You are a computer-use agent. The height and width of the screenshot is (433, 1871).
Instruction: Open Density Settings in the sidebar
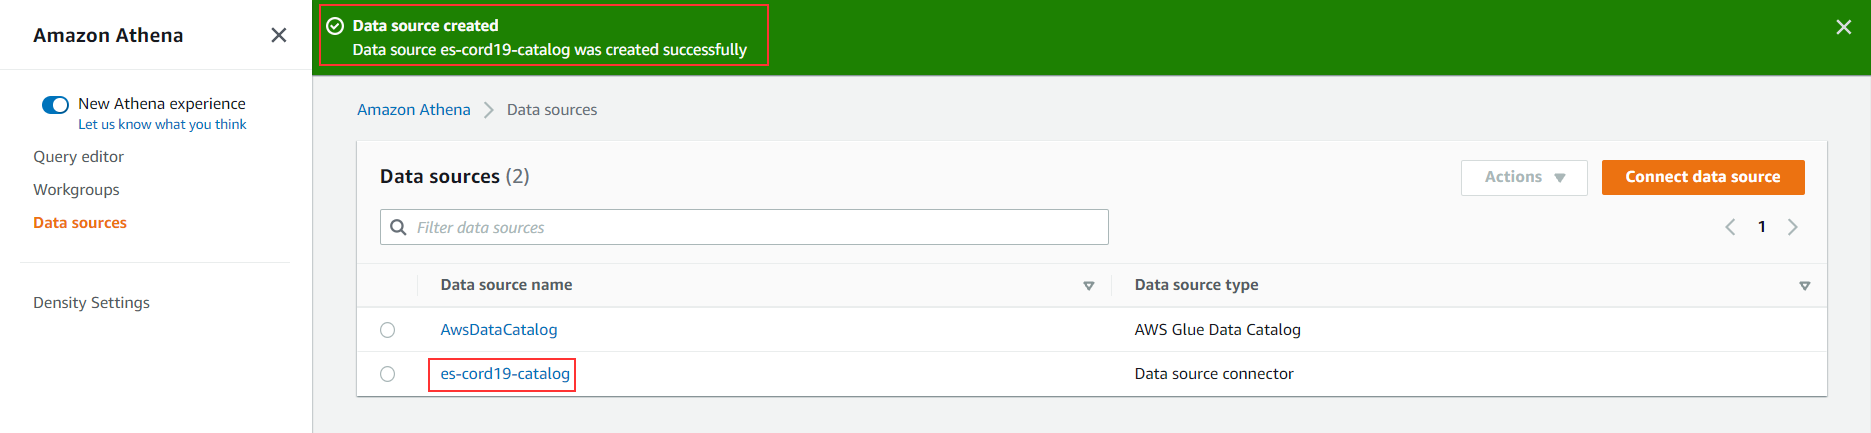(91, 303)
